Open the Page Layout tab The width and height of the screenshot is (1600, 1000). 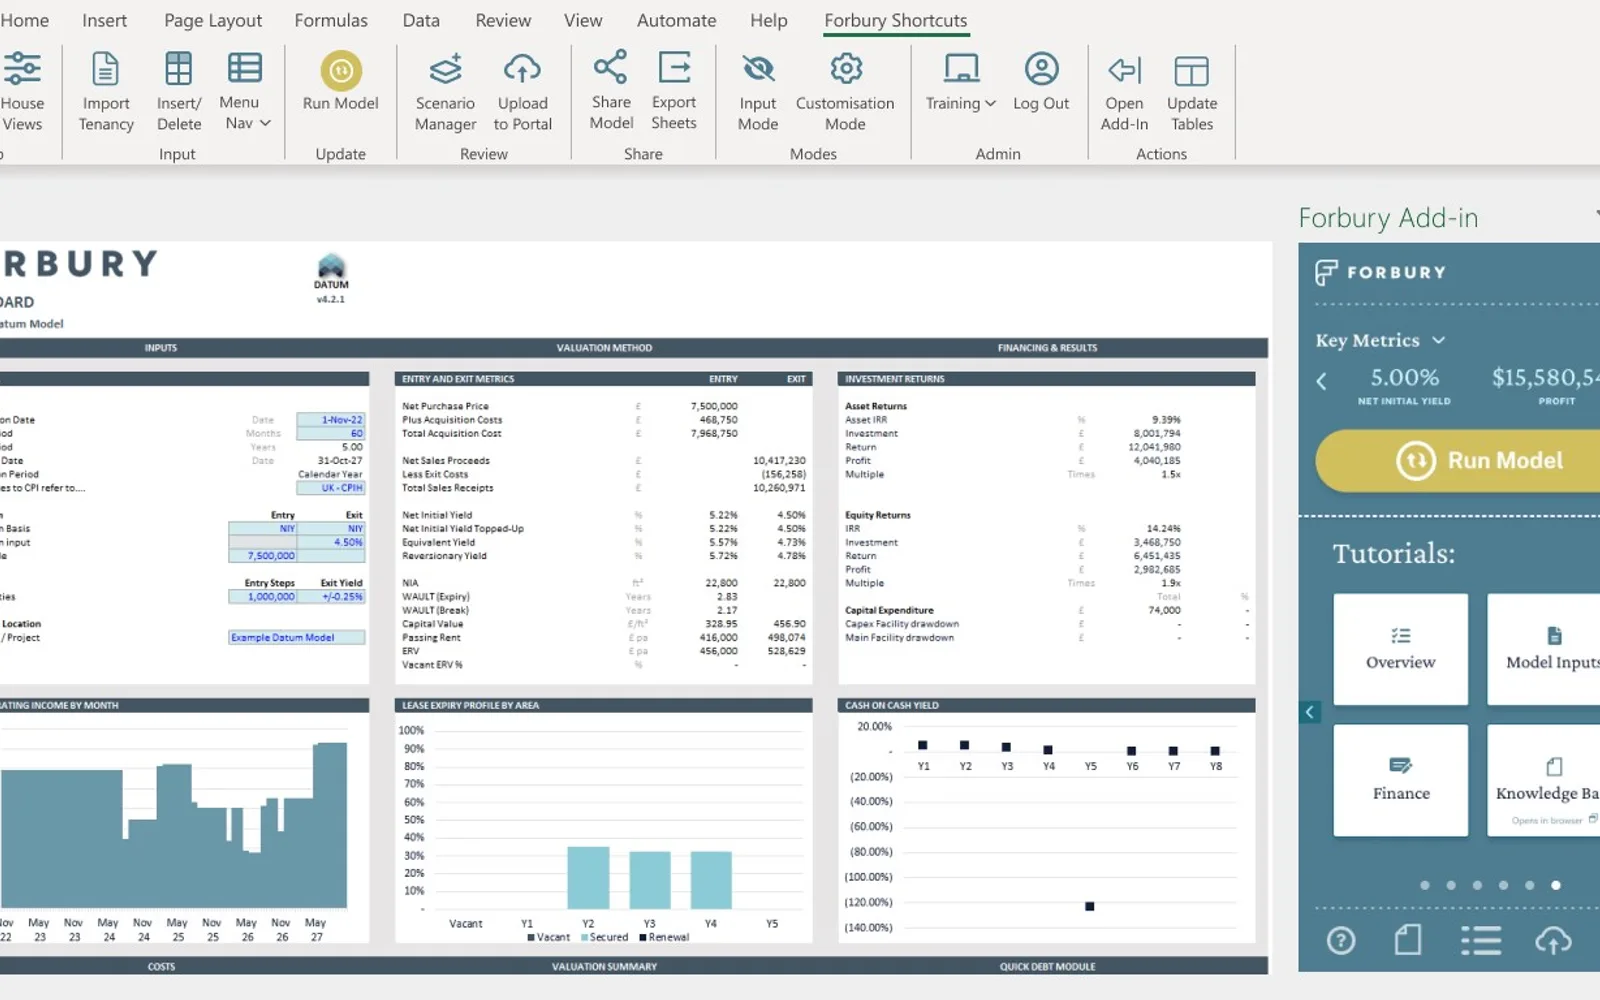(x=213, y=20)
